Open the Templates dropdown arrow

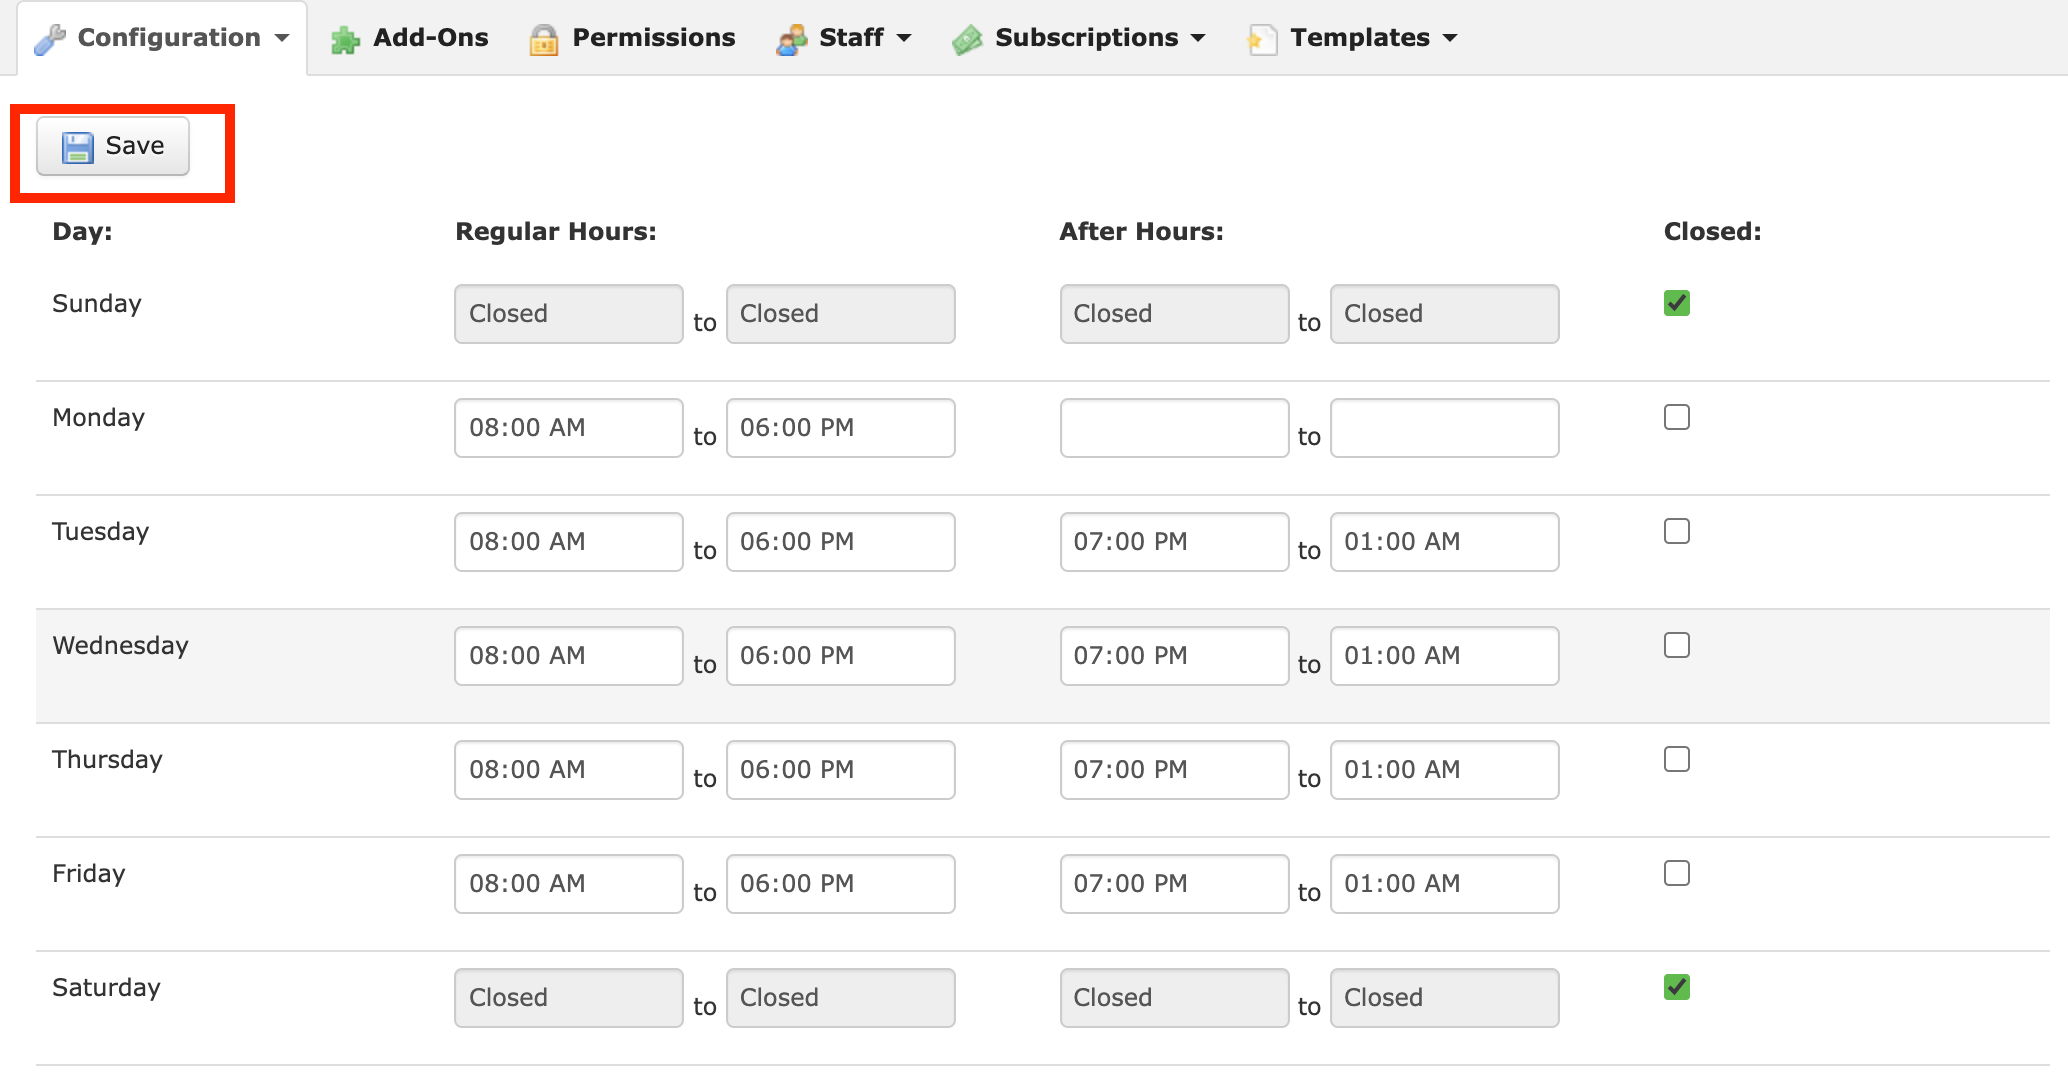pos(1450,38)
